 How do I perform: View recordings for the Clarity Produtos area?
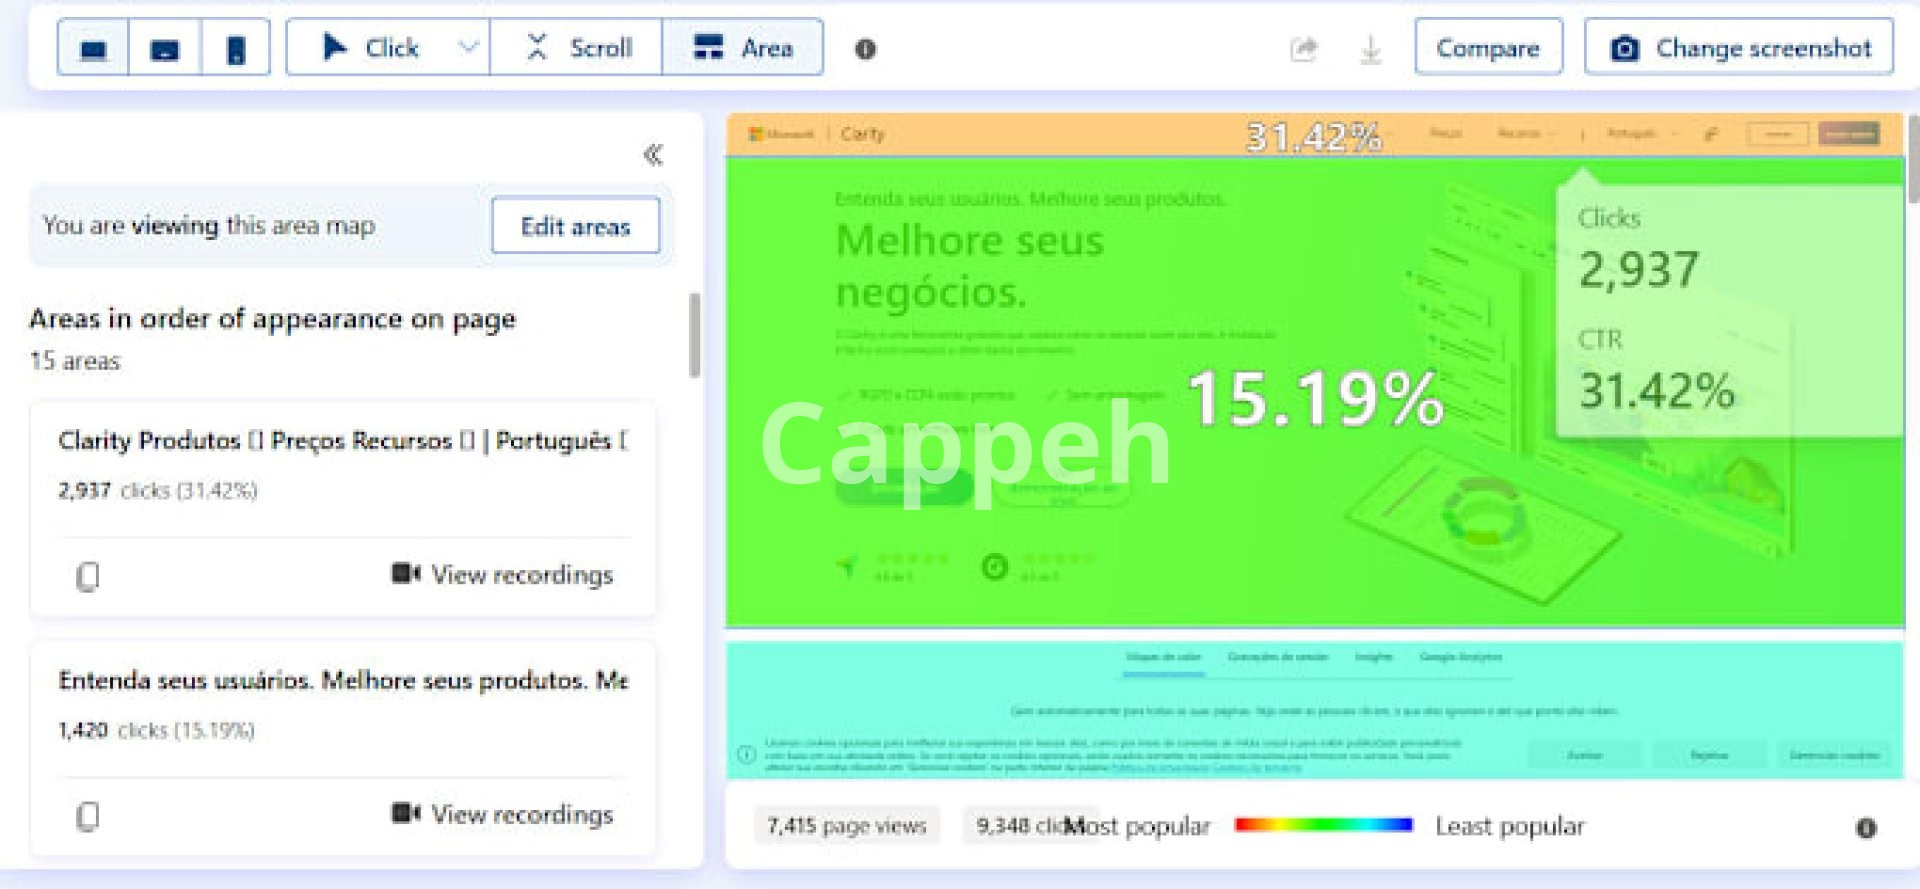point(503,575)
